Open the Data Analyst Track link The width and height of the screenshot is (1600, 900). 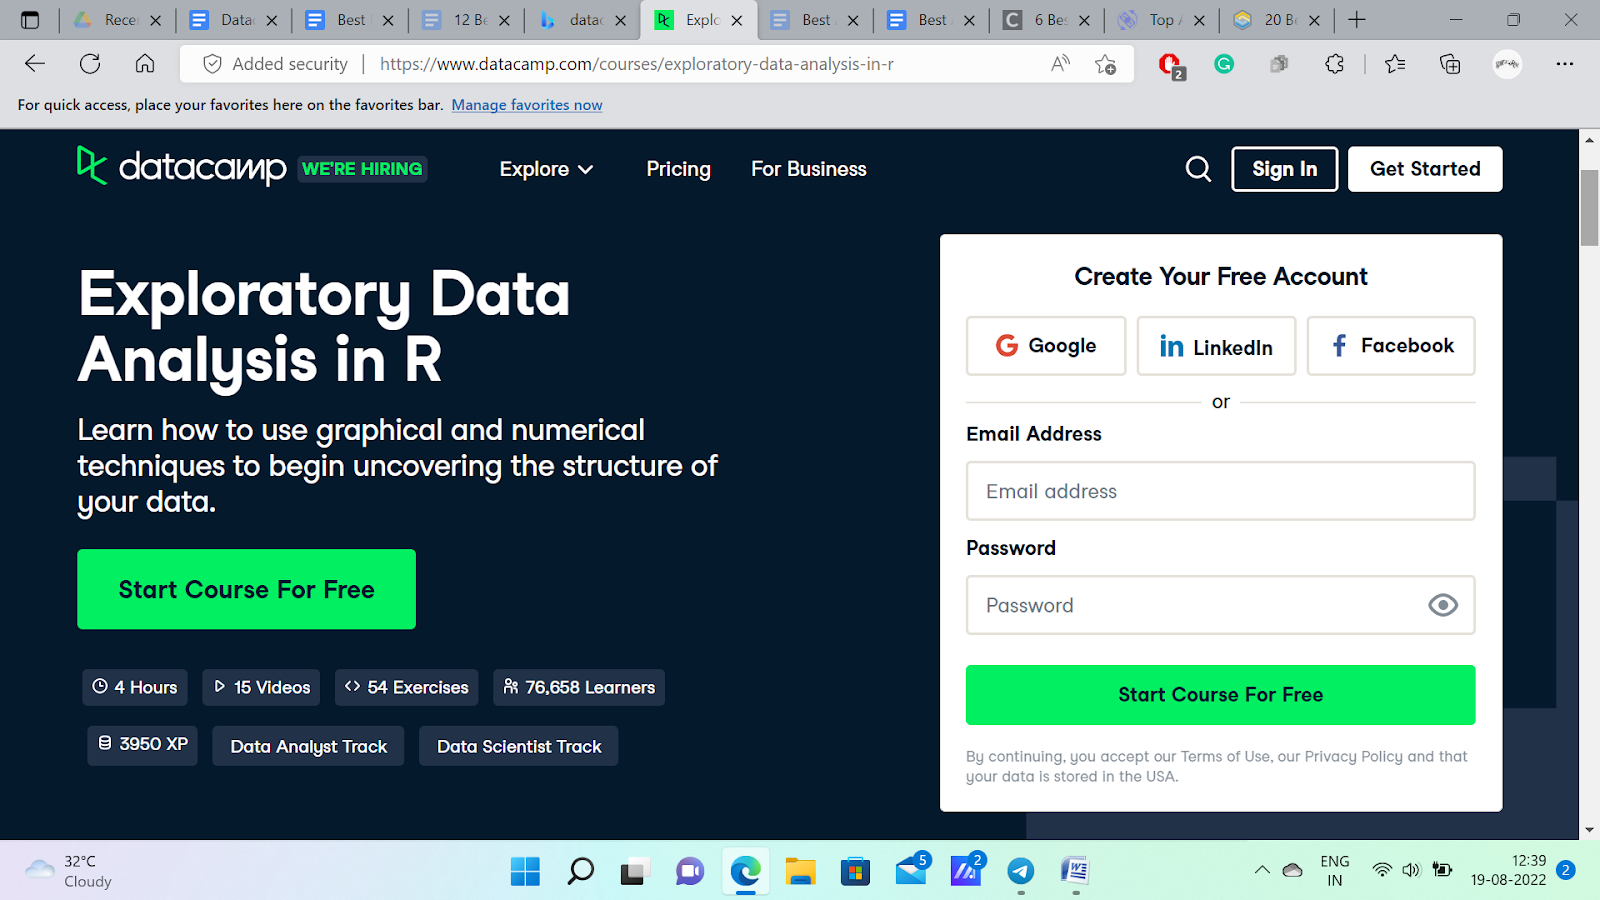308,746
